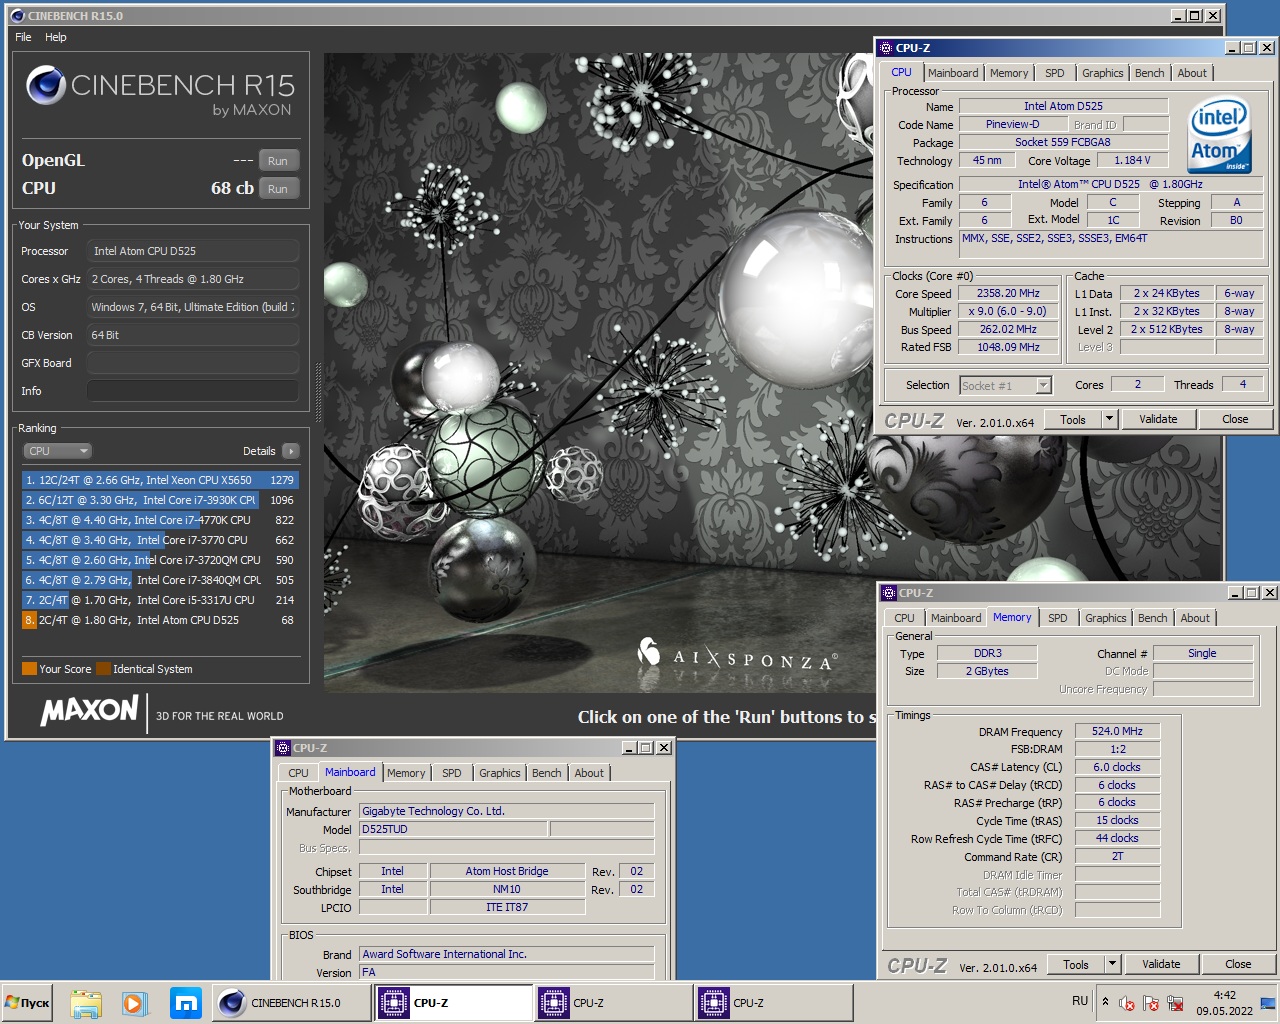The image size is (1280, 1024).
Task: Switch to the CINEBENCH R15.0 taskbar button
Action: [x=292, y=1003]
